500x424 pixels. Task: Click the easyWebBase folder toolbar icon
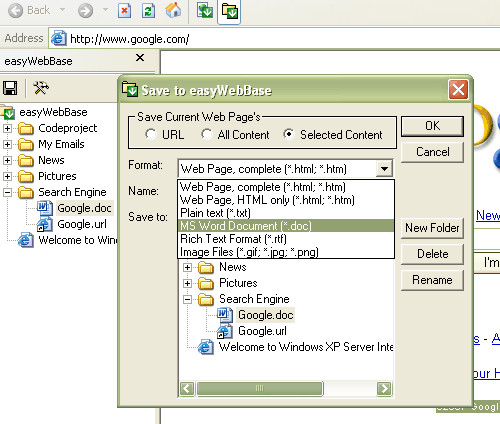pos(229,12)
